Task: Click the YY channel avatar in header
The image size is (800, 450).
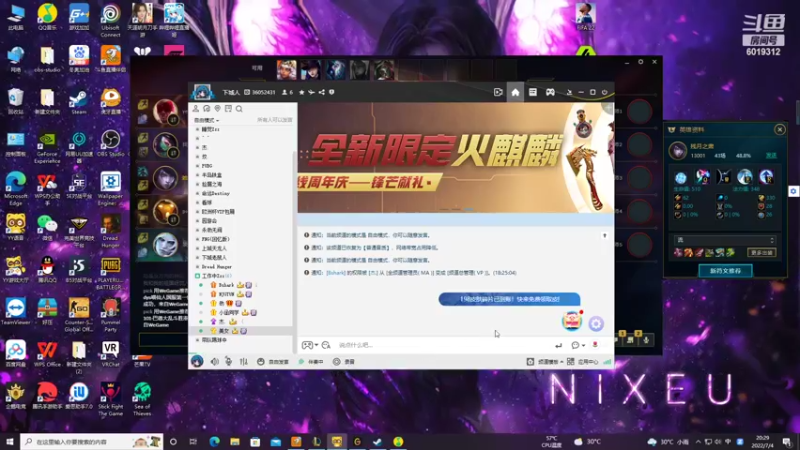Action: coord(203,92)
